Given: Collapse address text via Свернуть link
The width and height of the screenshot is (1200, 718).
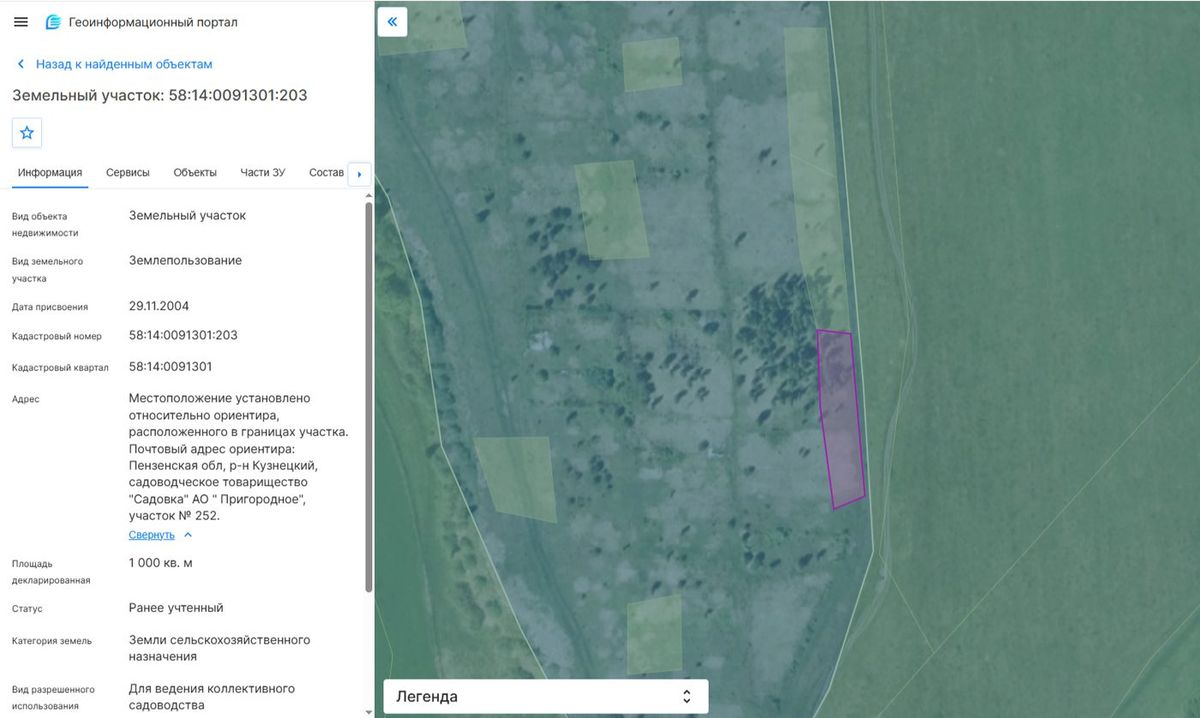Looking at the screenshot, I should click(152, 535).
